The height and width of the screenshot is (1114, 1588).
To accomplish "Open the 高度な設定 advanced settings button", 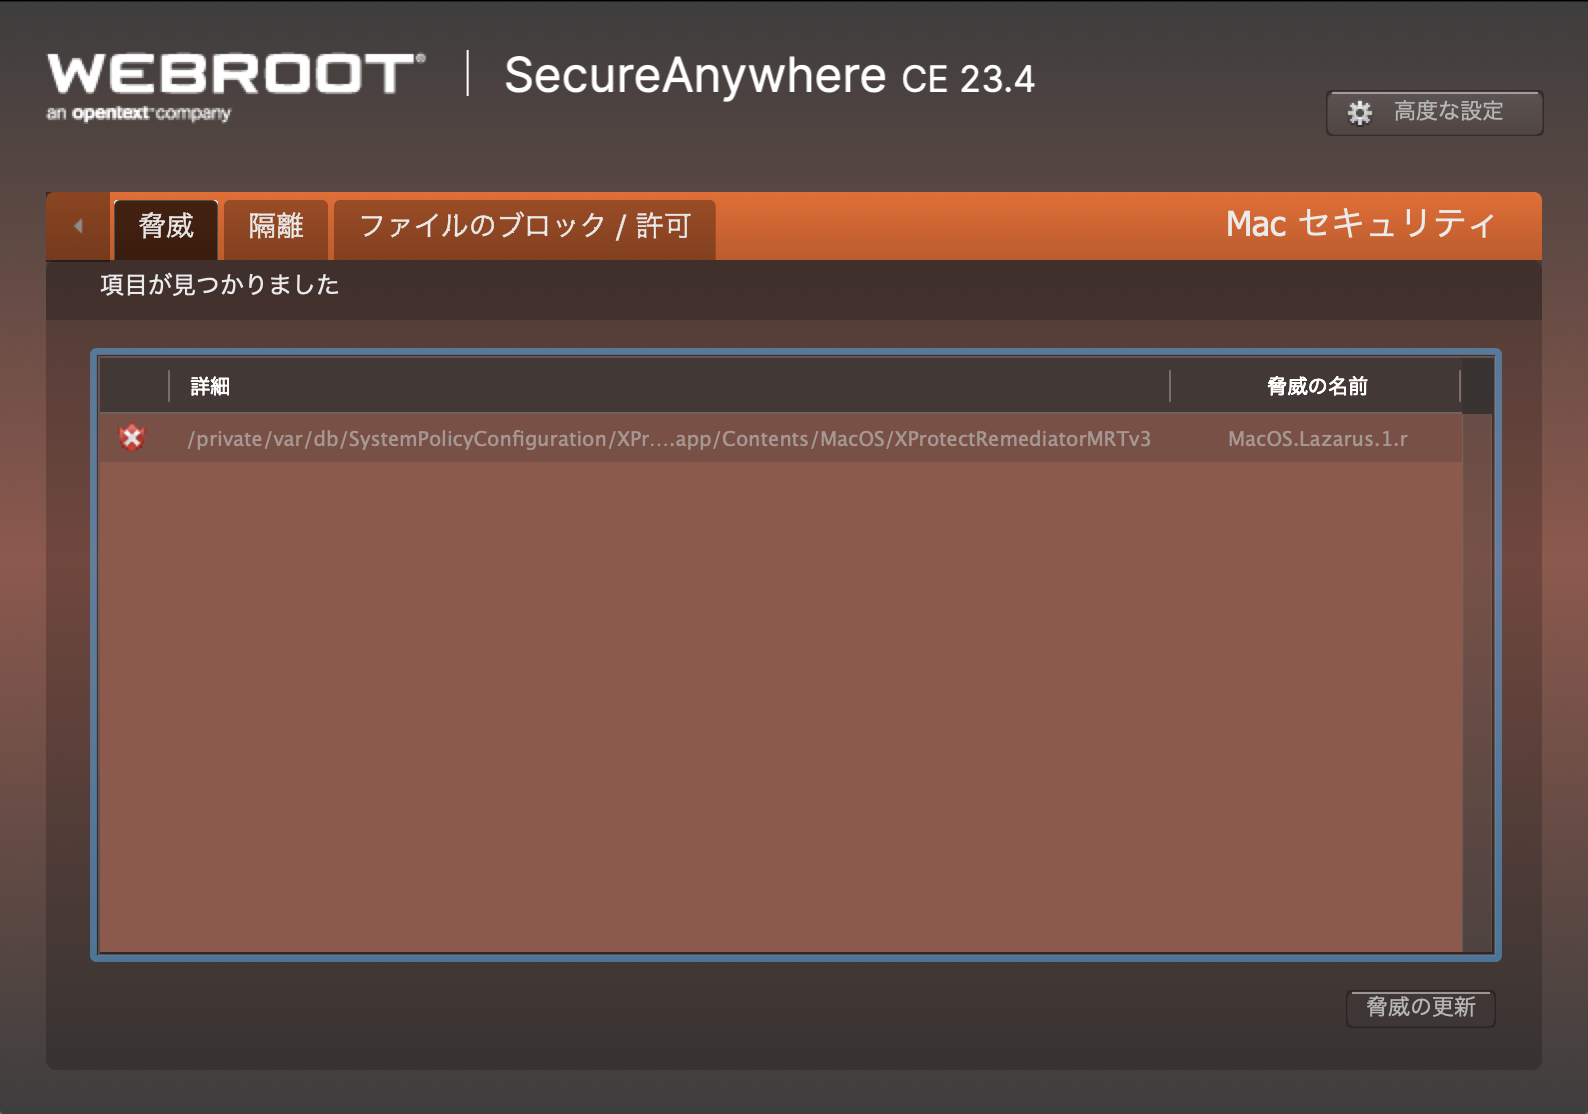I will [1434, 113].
